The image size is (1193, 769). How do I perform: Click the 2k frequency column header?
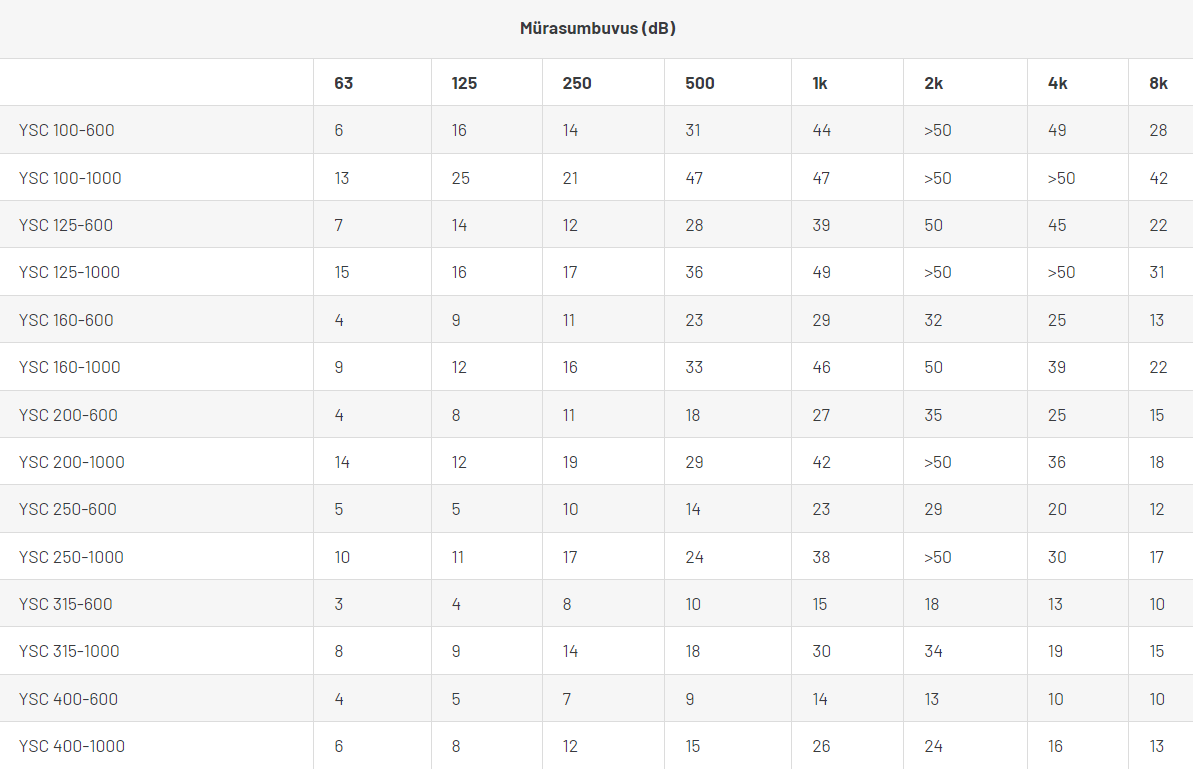click(933, 83)
